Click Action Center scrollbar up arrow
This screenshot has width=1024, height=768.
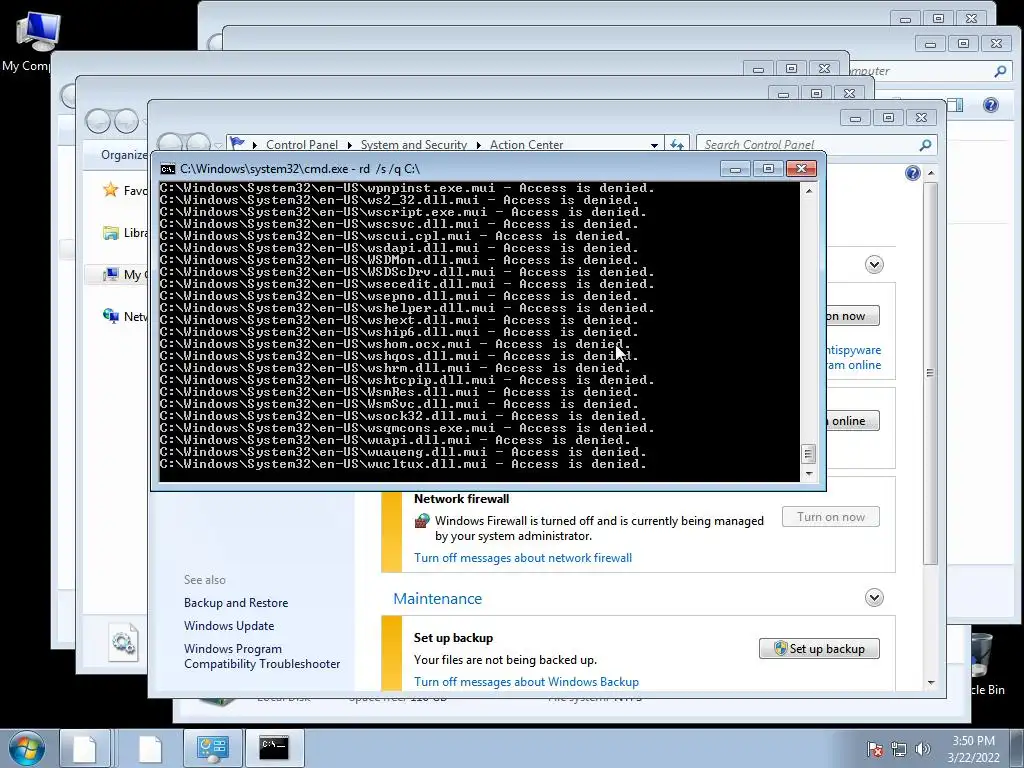(x=931, y=173)
